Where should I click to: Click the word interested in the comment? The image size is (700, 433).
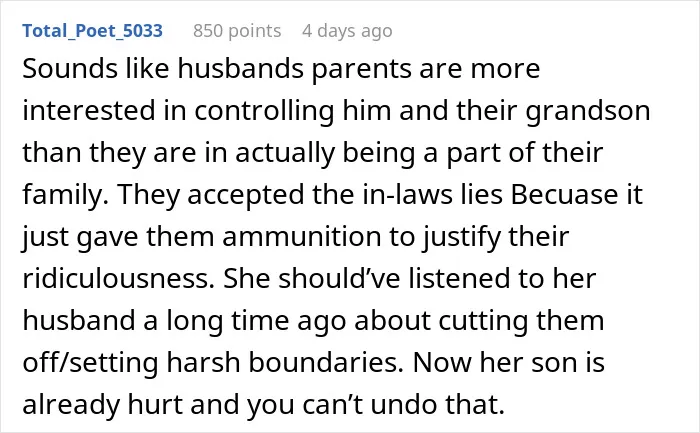89,111
